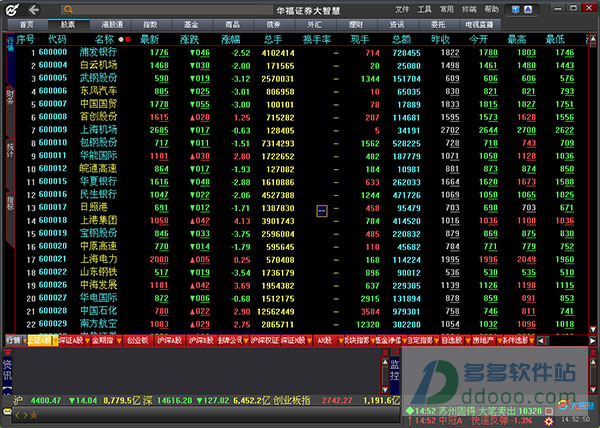Open dropdown arrow next to 金期指 tab

tap(119, 340)
